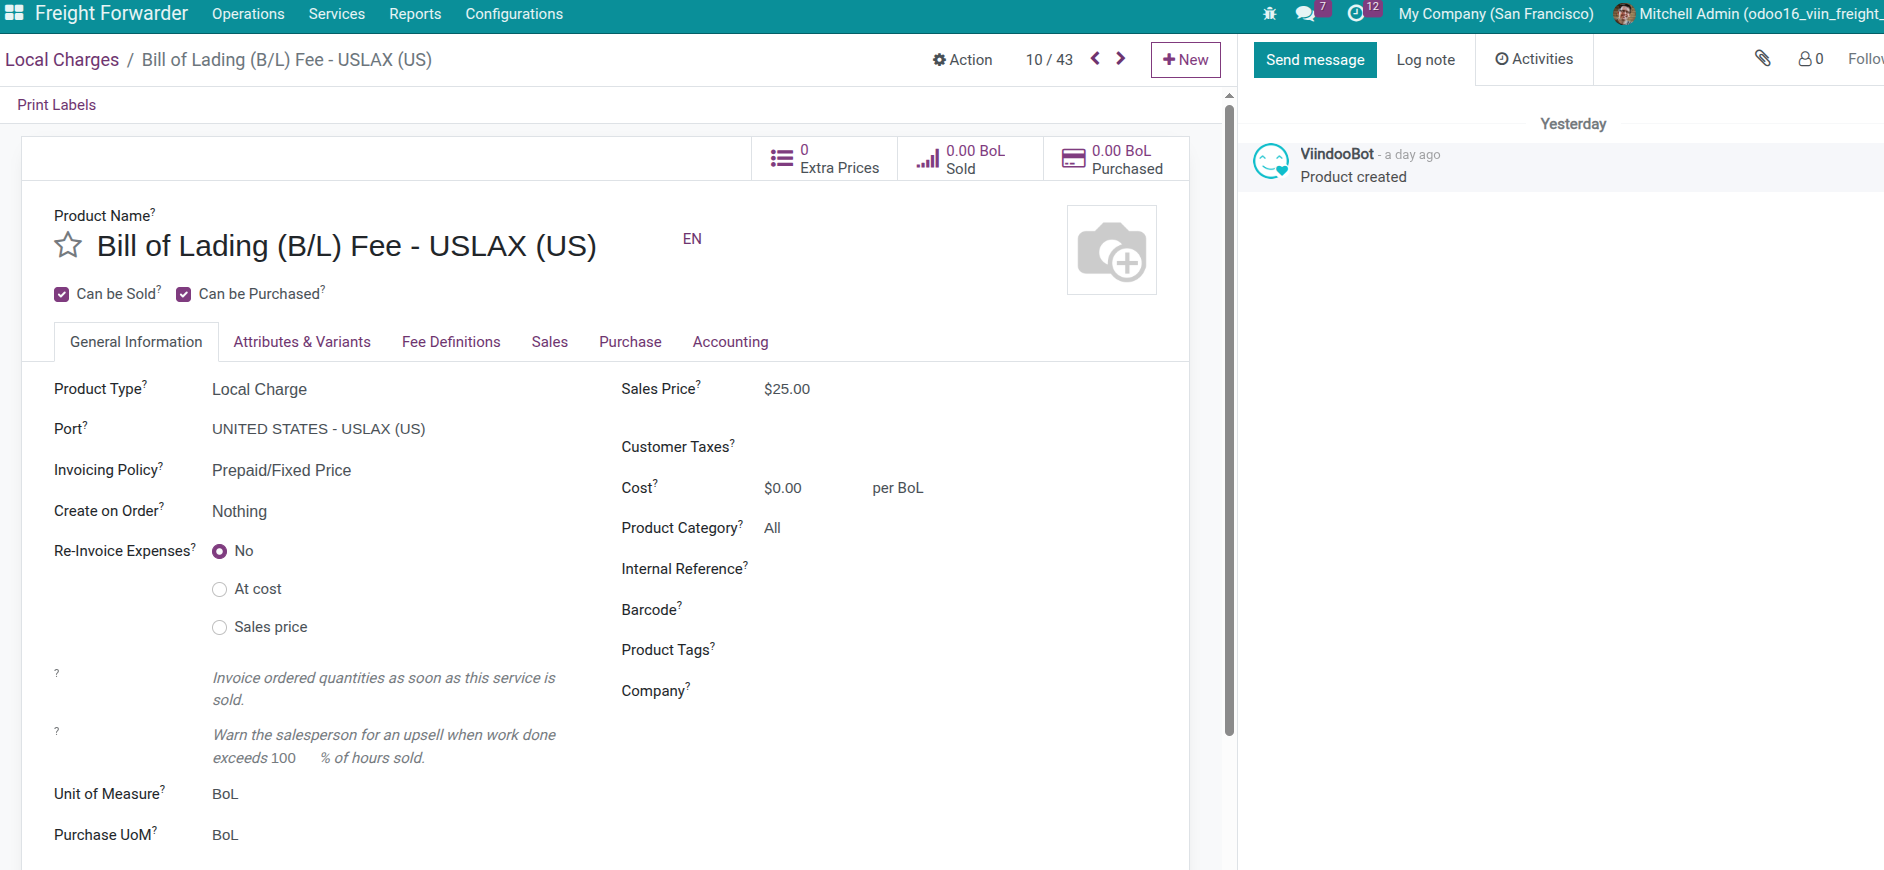The height and width of the screenshot is (870, 1884).
Task: Open the conversations chat icon
Action: click(x=1305, y=14)
